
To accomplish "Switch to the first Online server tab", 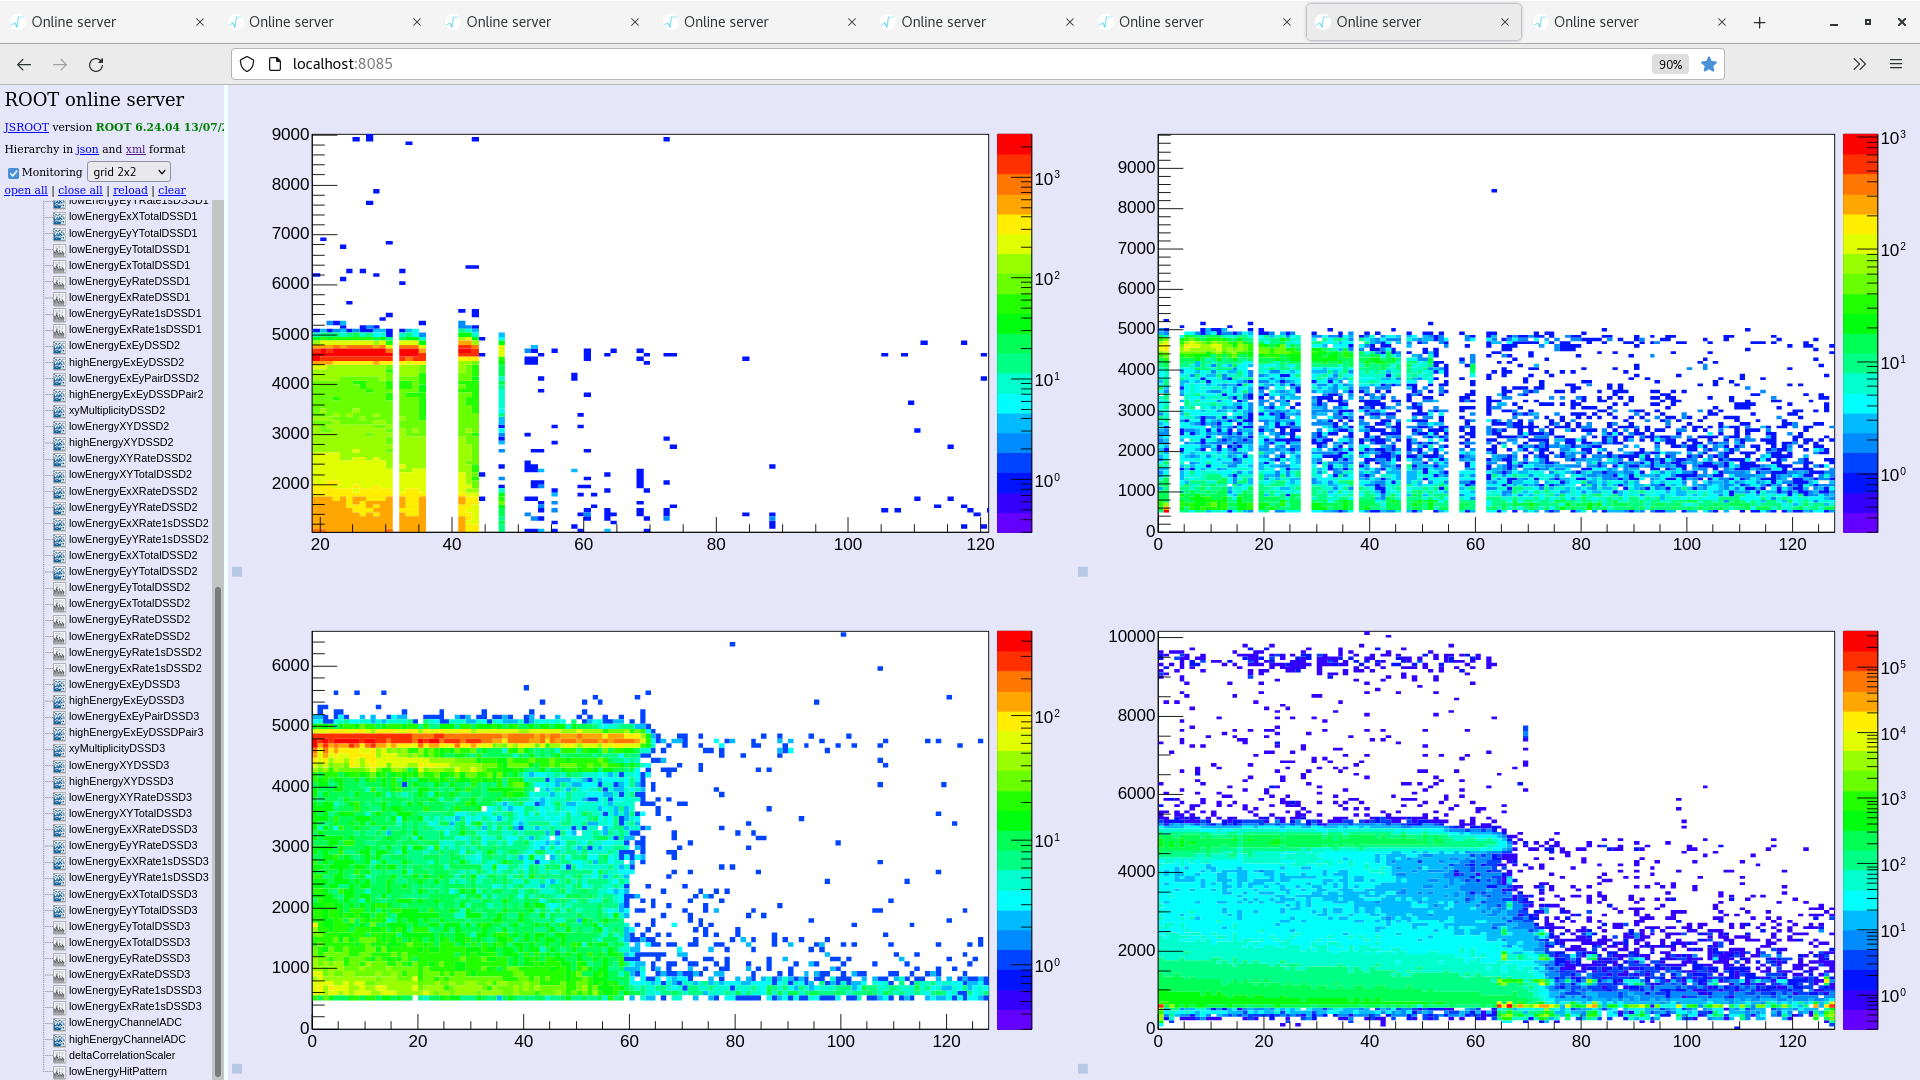I will pos(74,22).
